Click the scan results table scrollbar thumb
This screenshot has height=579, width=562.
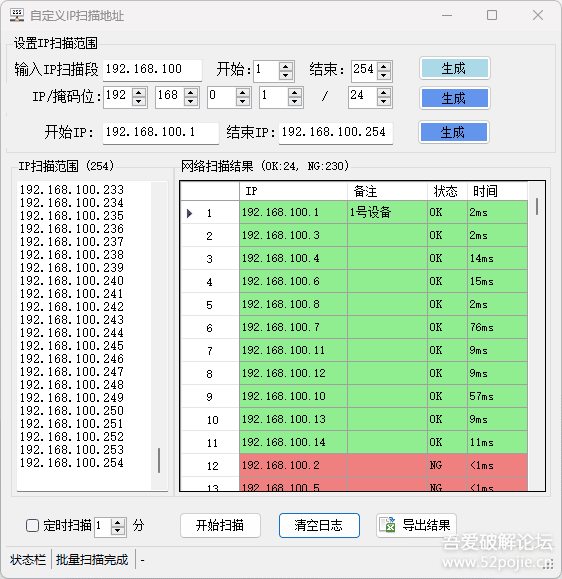(537, 206)
